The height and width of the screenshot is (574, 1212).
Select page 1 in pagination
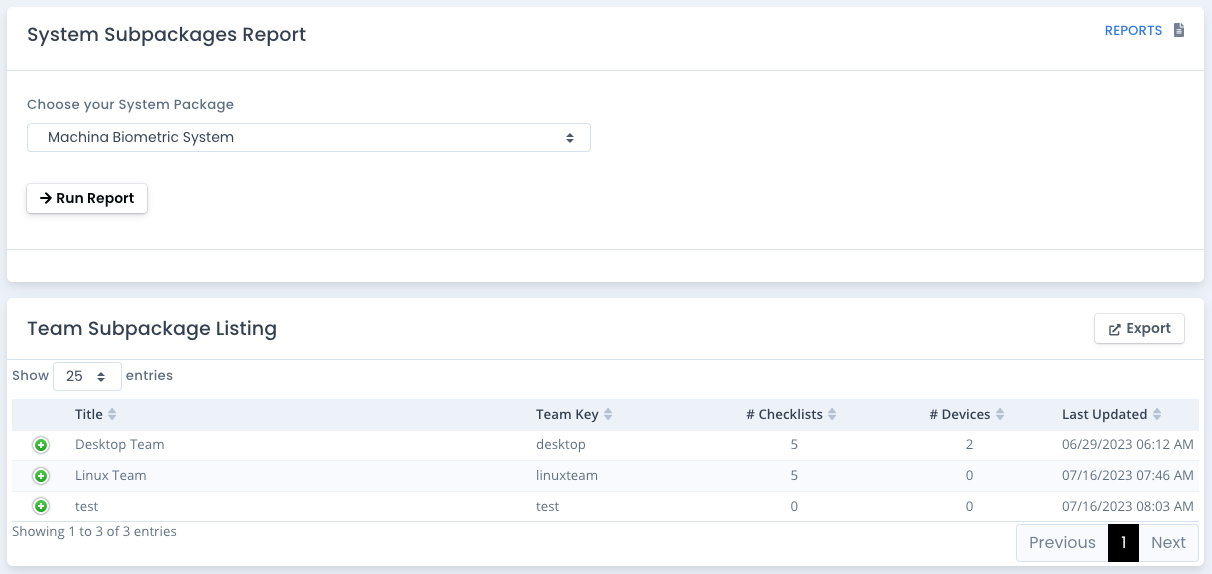[1123, 543]
